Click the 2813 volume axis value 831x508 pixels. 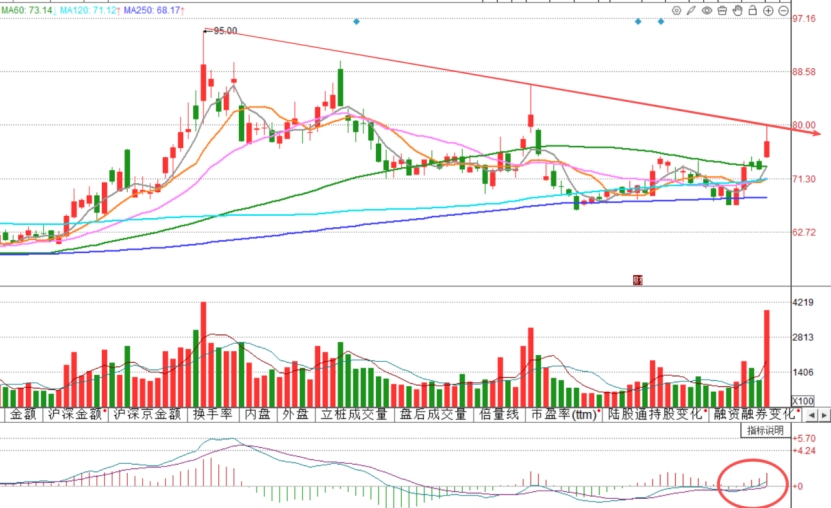[x=802, y=337]
